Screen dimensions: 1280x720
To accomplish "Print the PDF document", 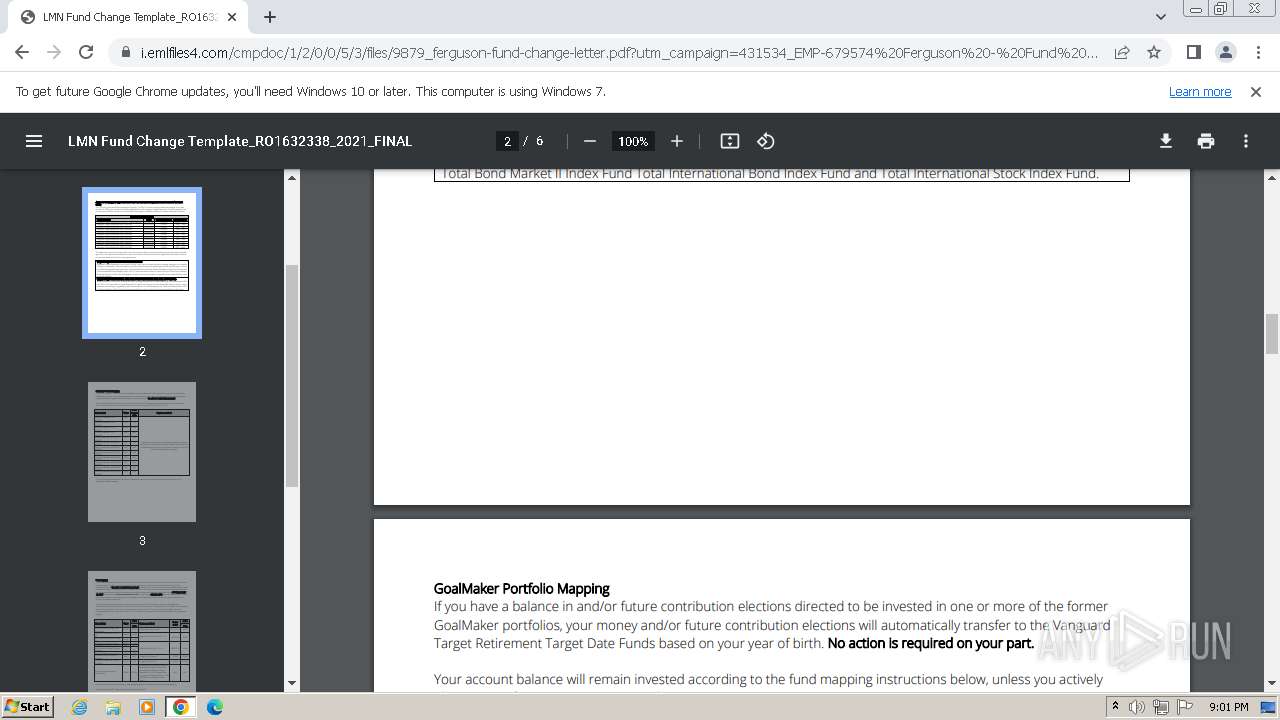I will (x=1206, y=141).
